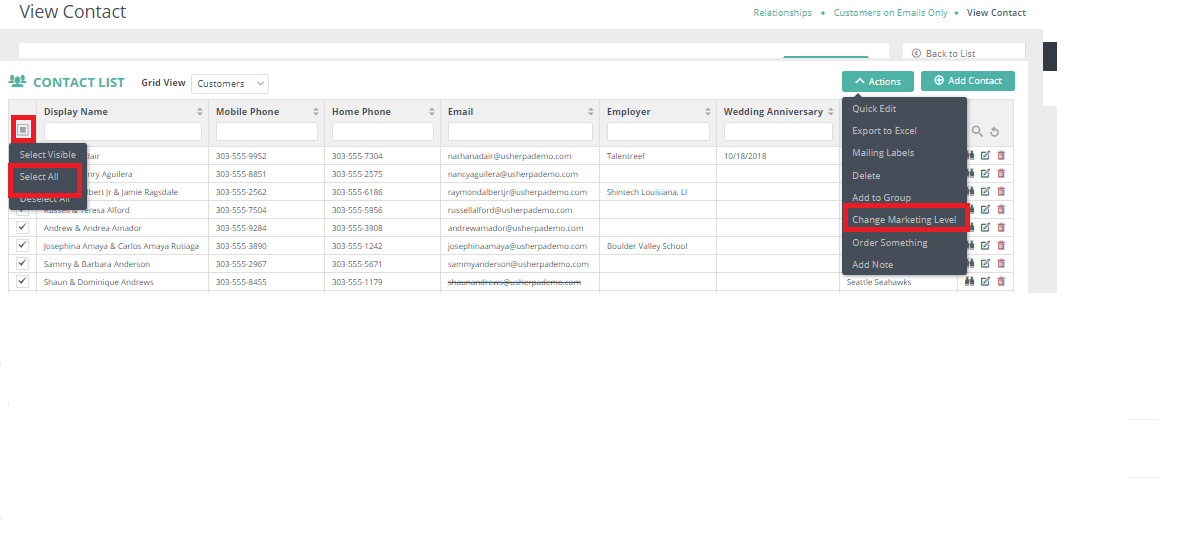This screenshot has width=1182, height=549.
Task: Click red trash icon for Shaun Andrews row
Action: pos(1001,282)
